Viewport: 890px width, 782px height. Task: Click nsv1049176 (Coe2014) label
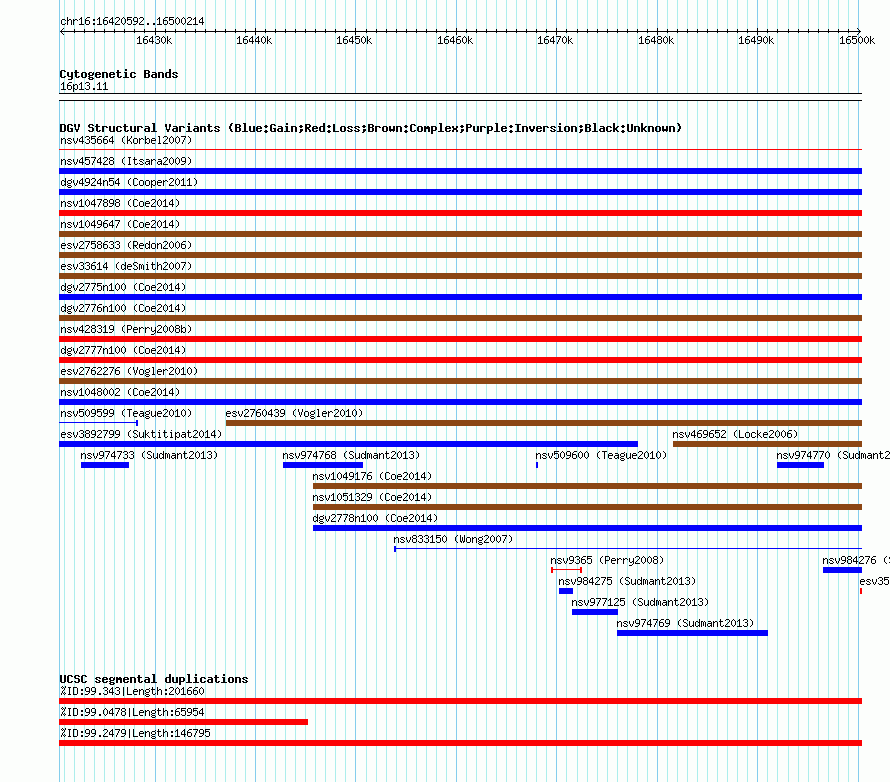372,476
